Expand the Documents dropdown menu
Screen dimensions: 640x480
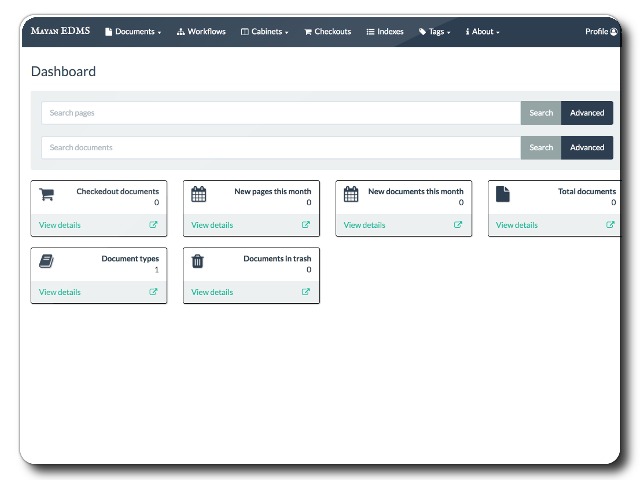pos(133,32)
